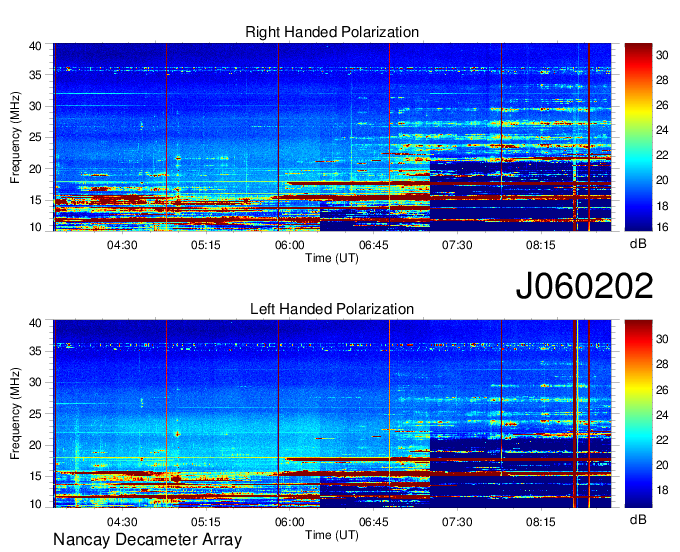Image resolution: width=680 pixels, height=552 pixels.
Task: Click the 08:15 time tick of the Right Handed plot
Action: click(541, 245)
